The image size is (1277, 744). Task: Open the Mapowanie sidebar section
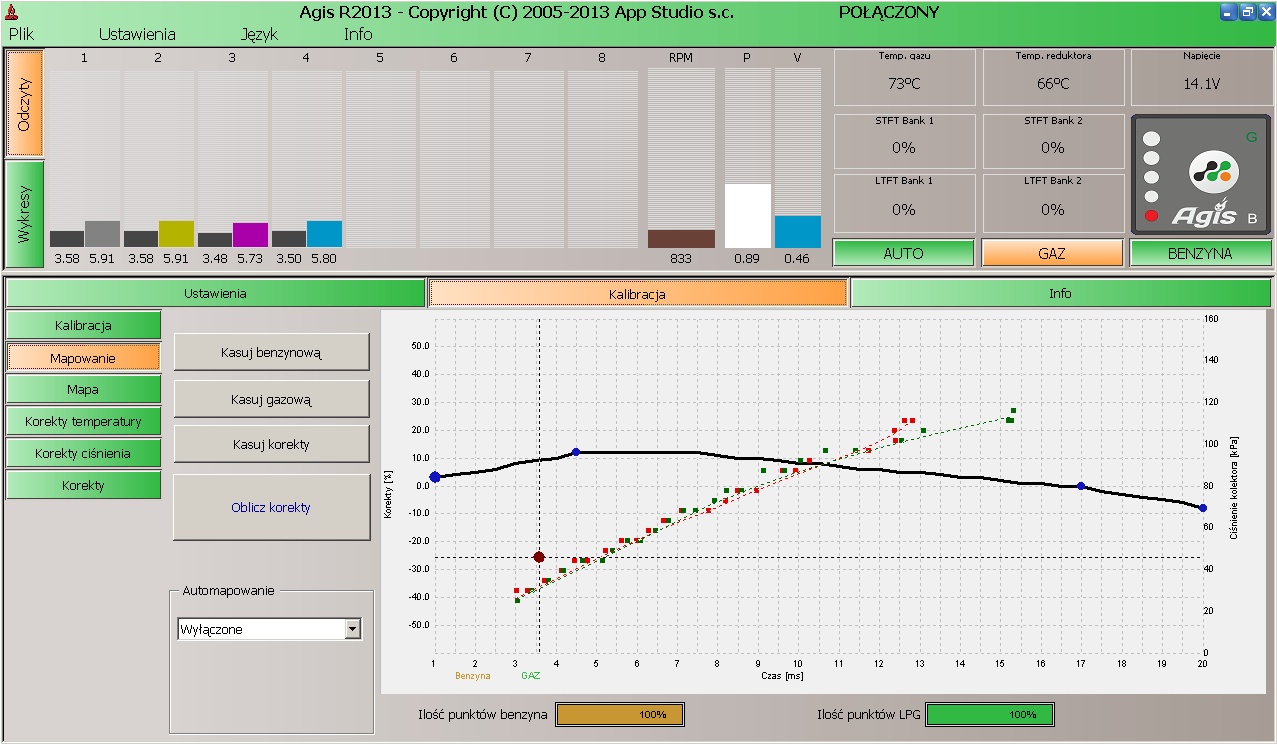[x=83, y=357]
